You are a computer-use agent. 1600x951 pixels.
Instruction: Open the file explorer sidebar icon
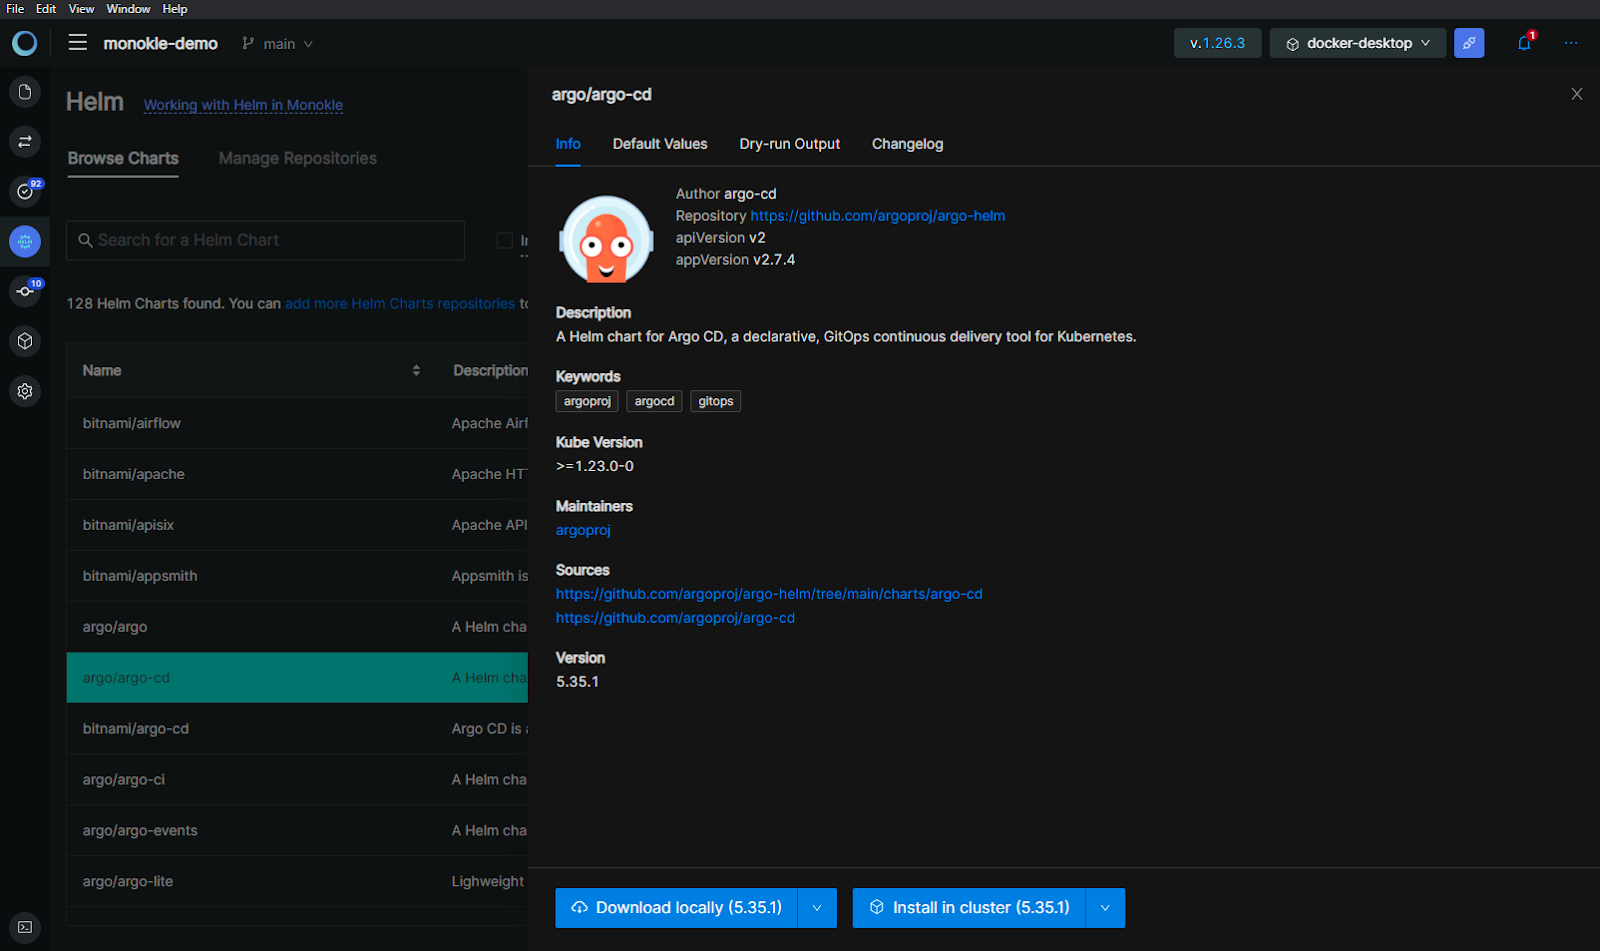(25, 92)
